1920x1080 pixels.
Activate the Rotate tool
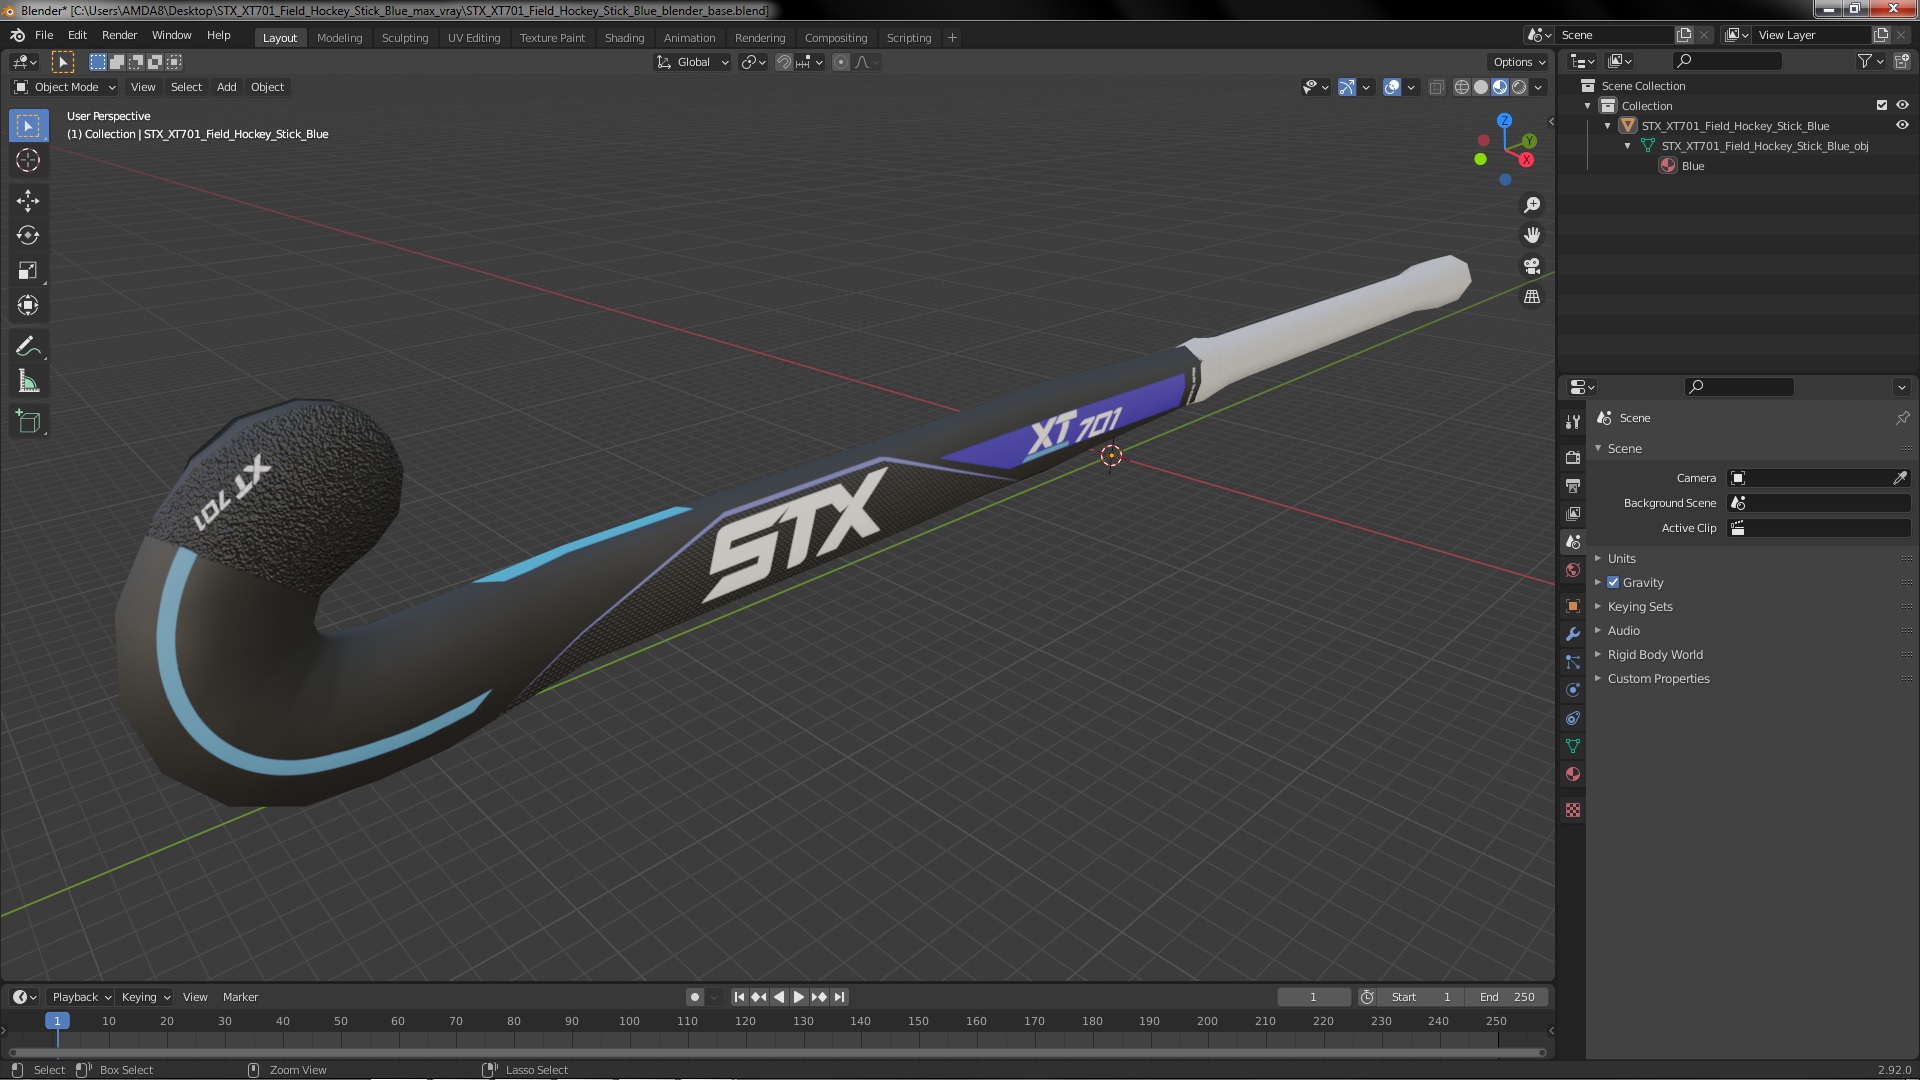point(28,235)
